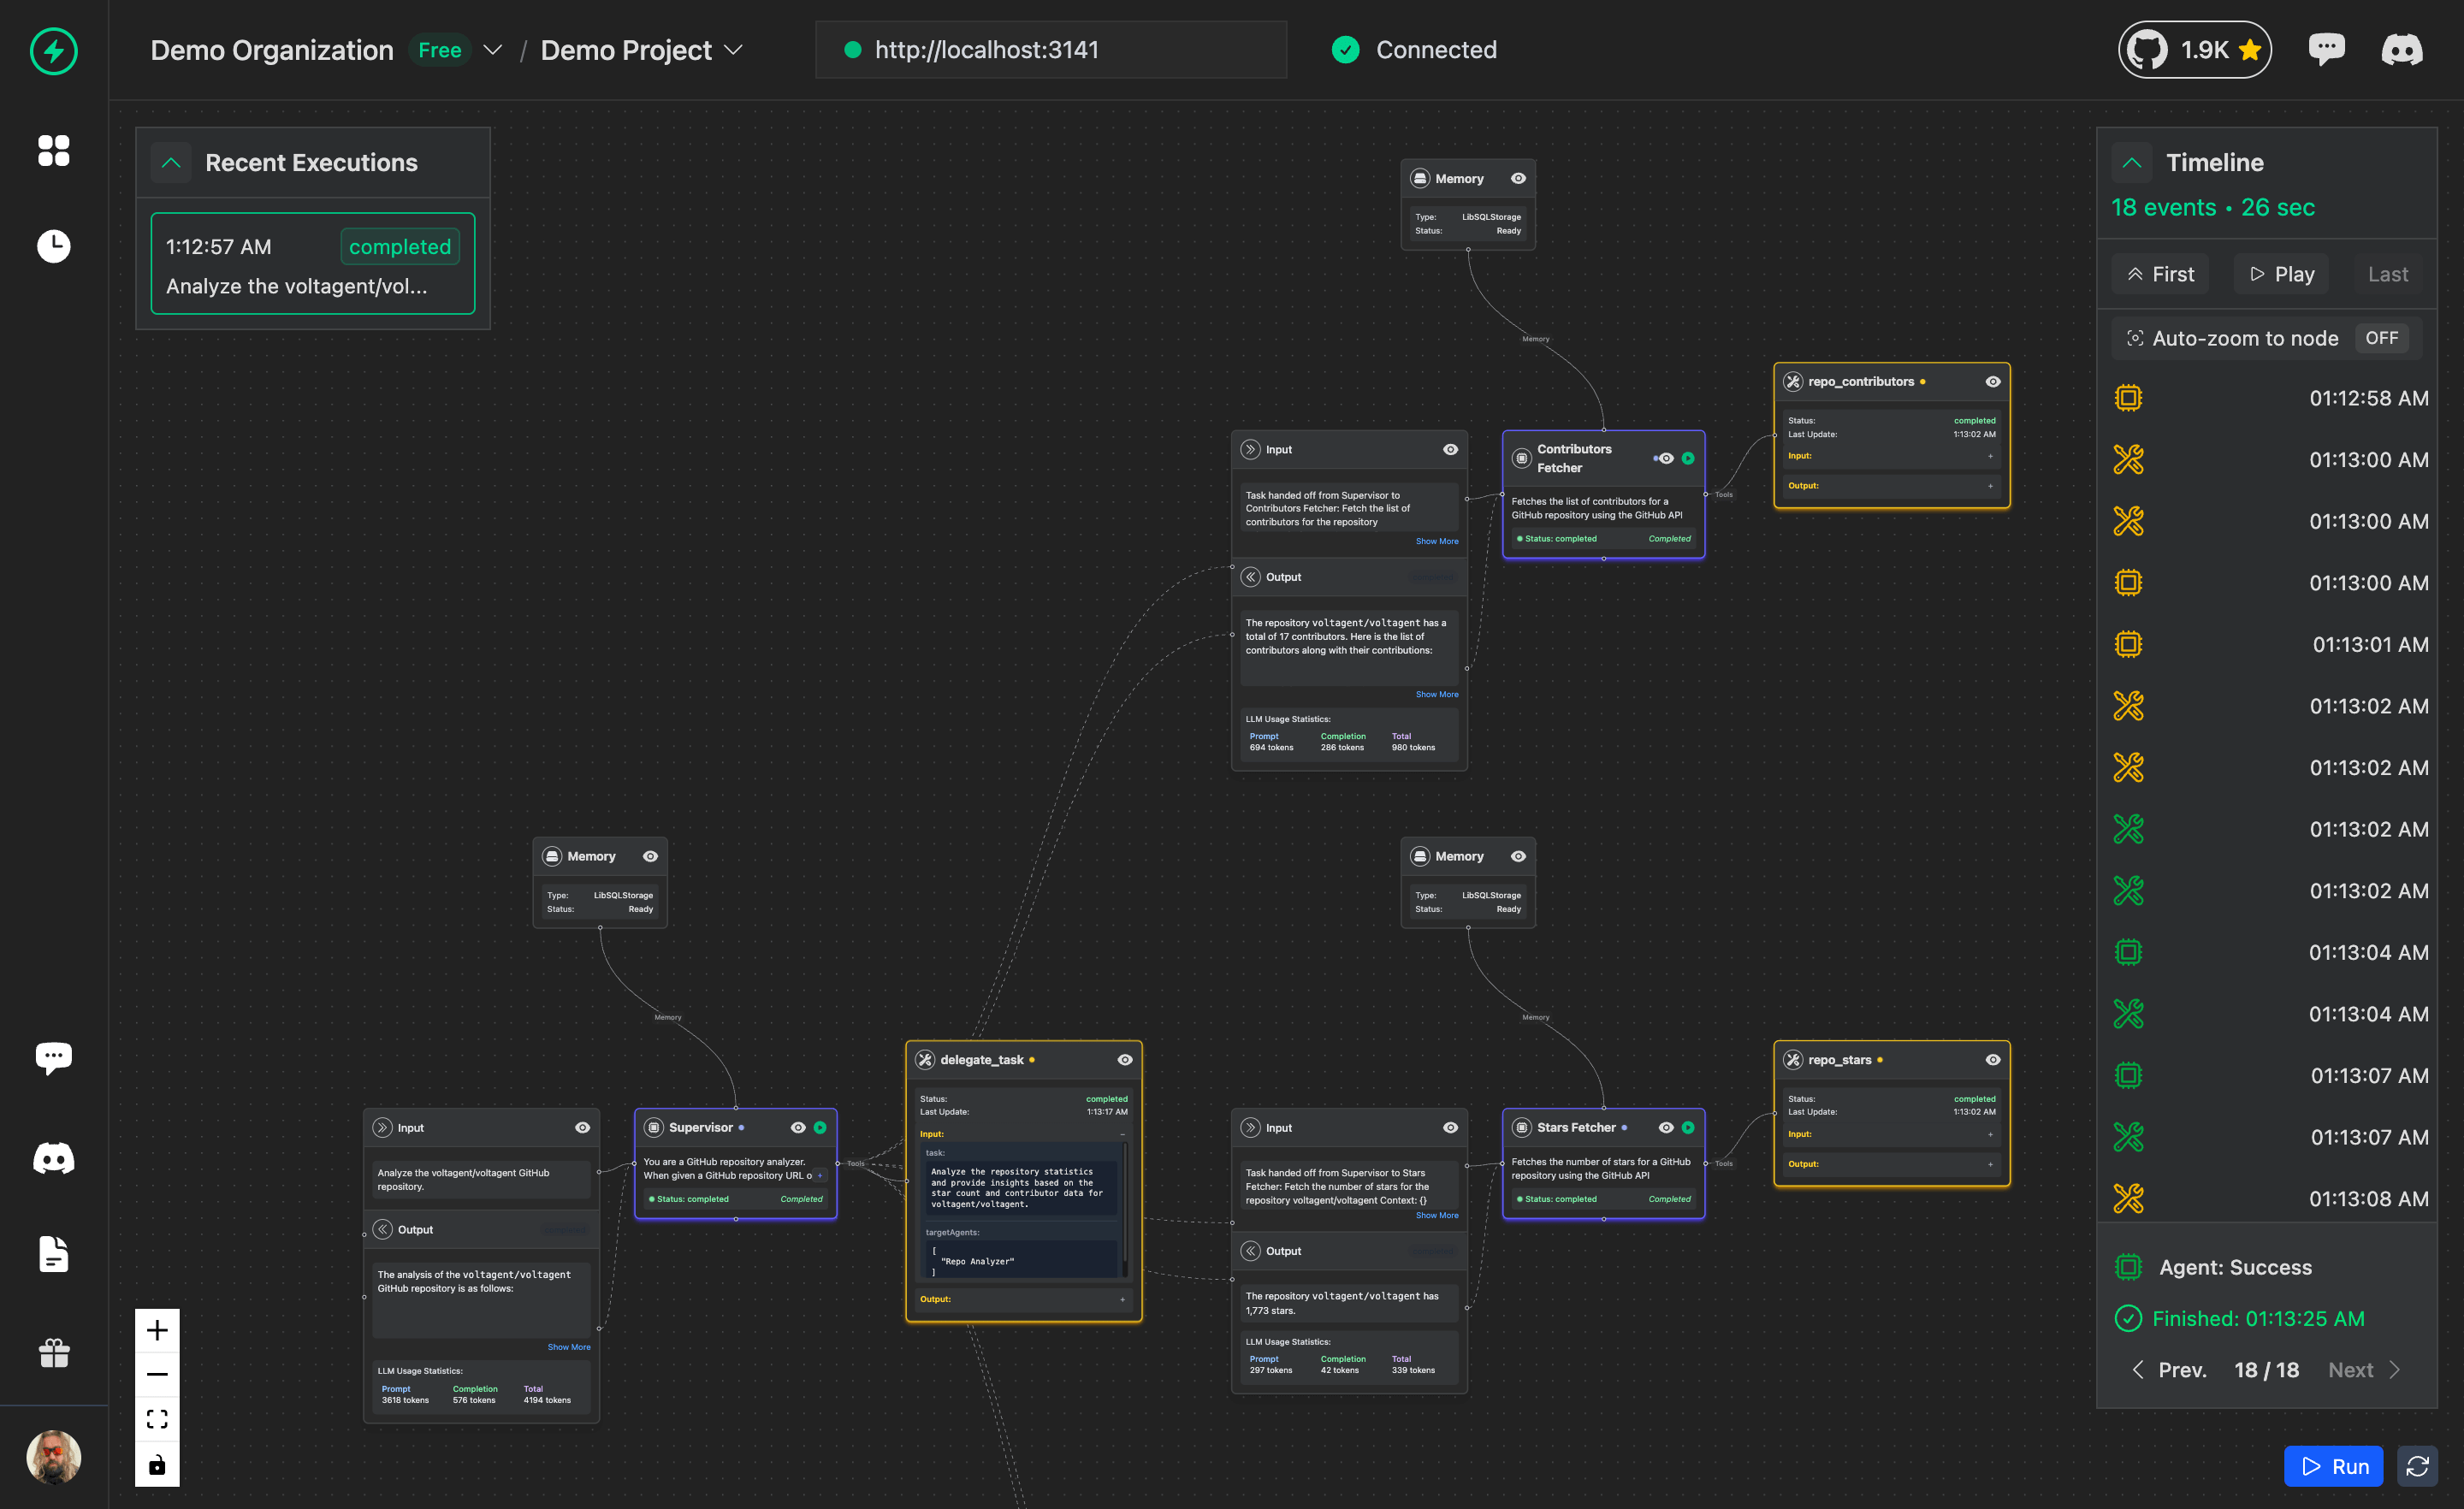The width and height of the screenshot is (2464, 1509).
Task: Select the 01:13:04 AM agent timeline event
Action: (x=2271, y=952)
